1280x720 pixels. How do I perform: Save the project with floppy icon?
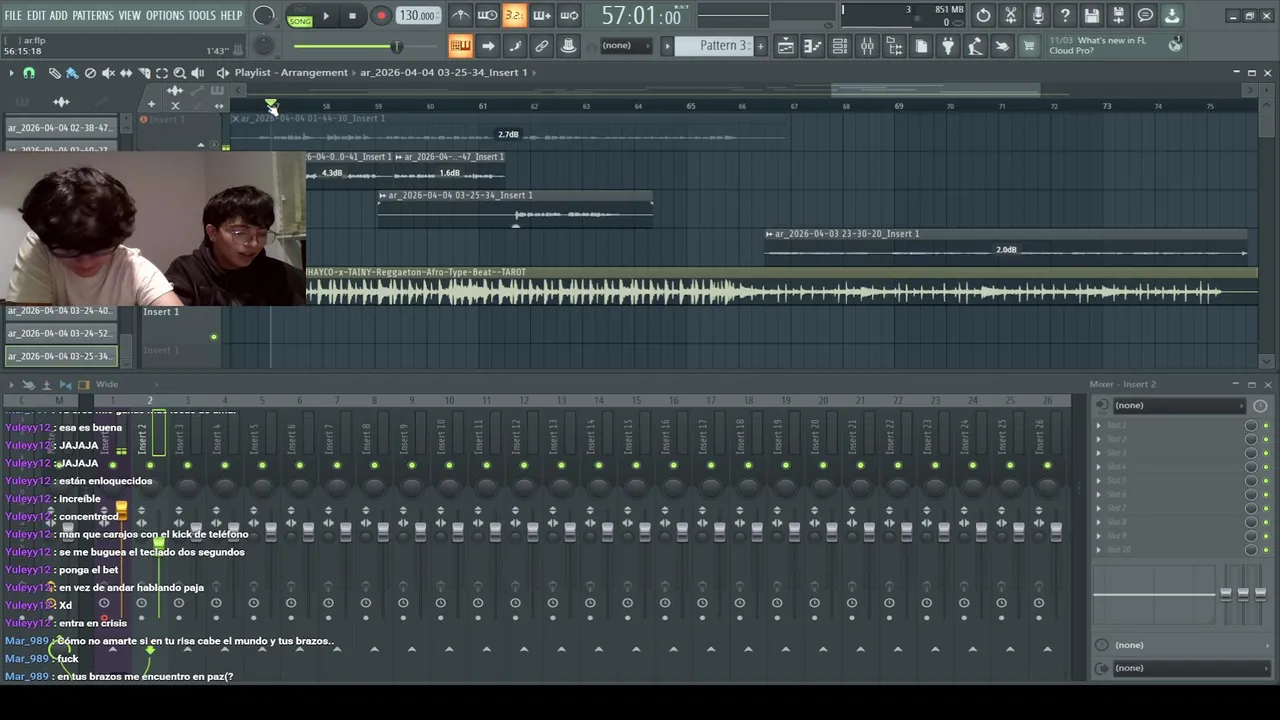(x=1092, y=15)
